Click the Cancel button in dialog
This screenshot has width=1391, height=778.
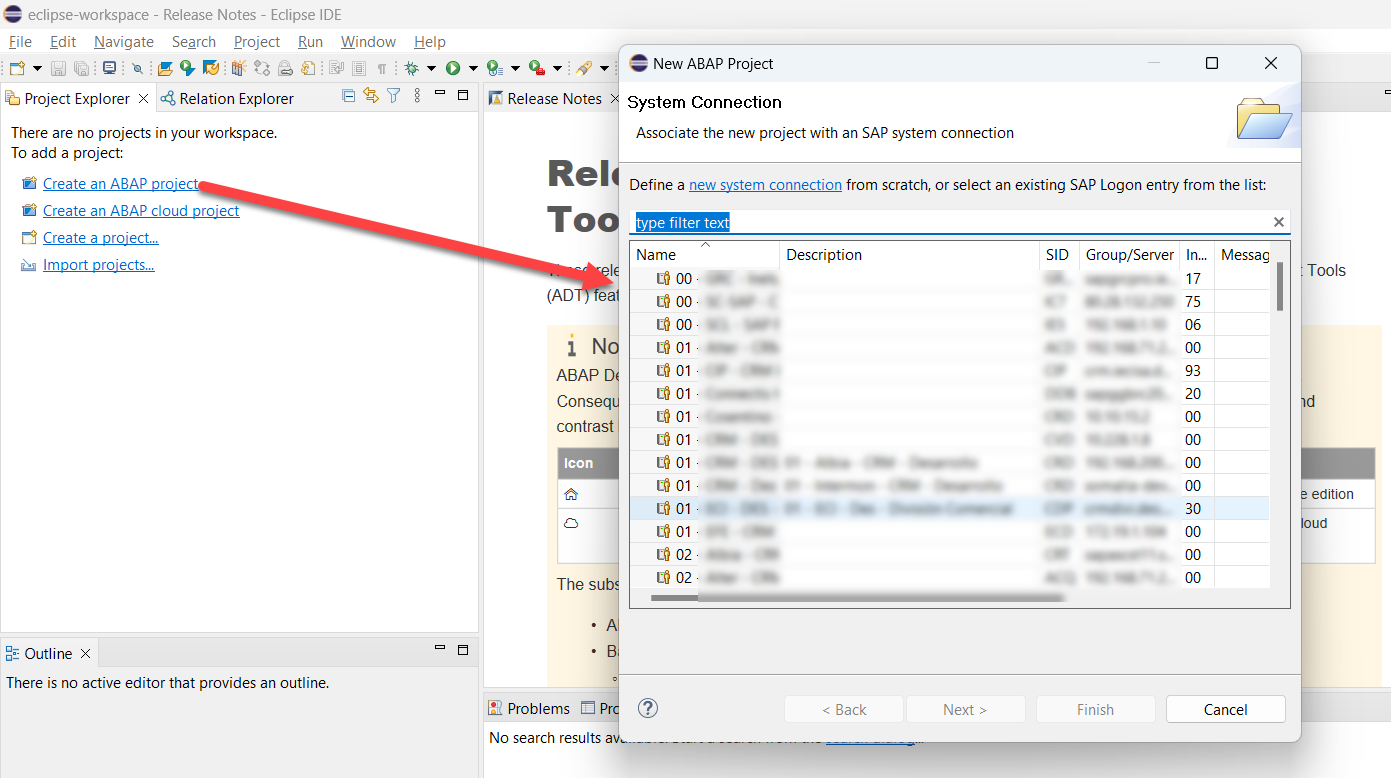[x=1225, y=709]
